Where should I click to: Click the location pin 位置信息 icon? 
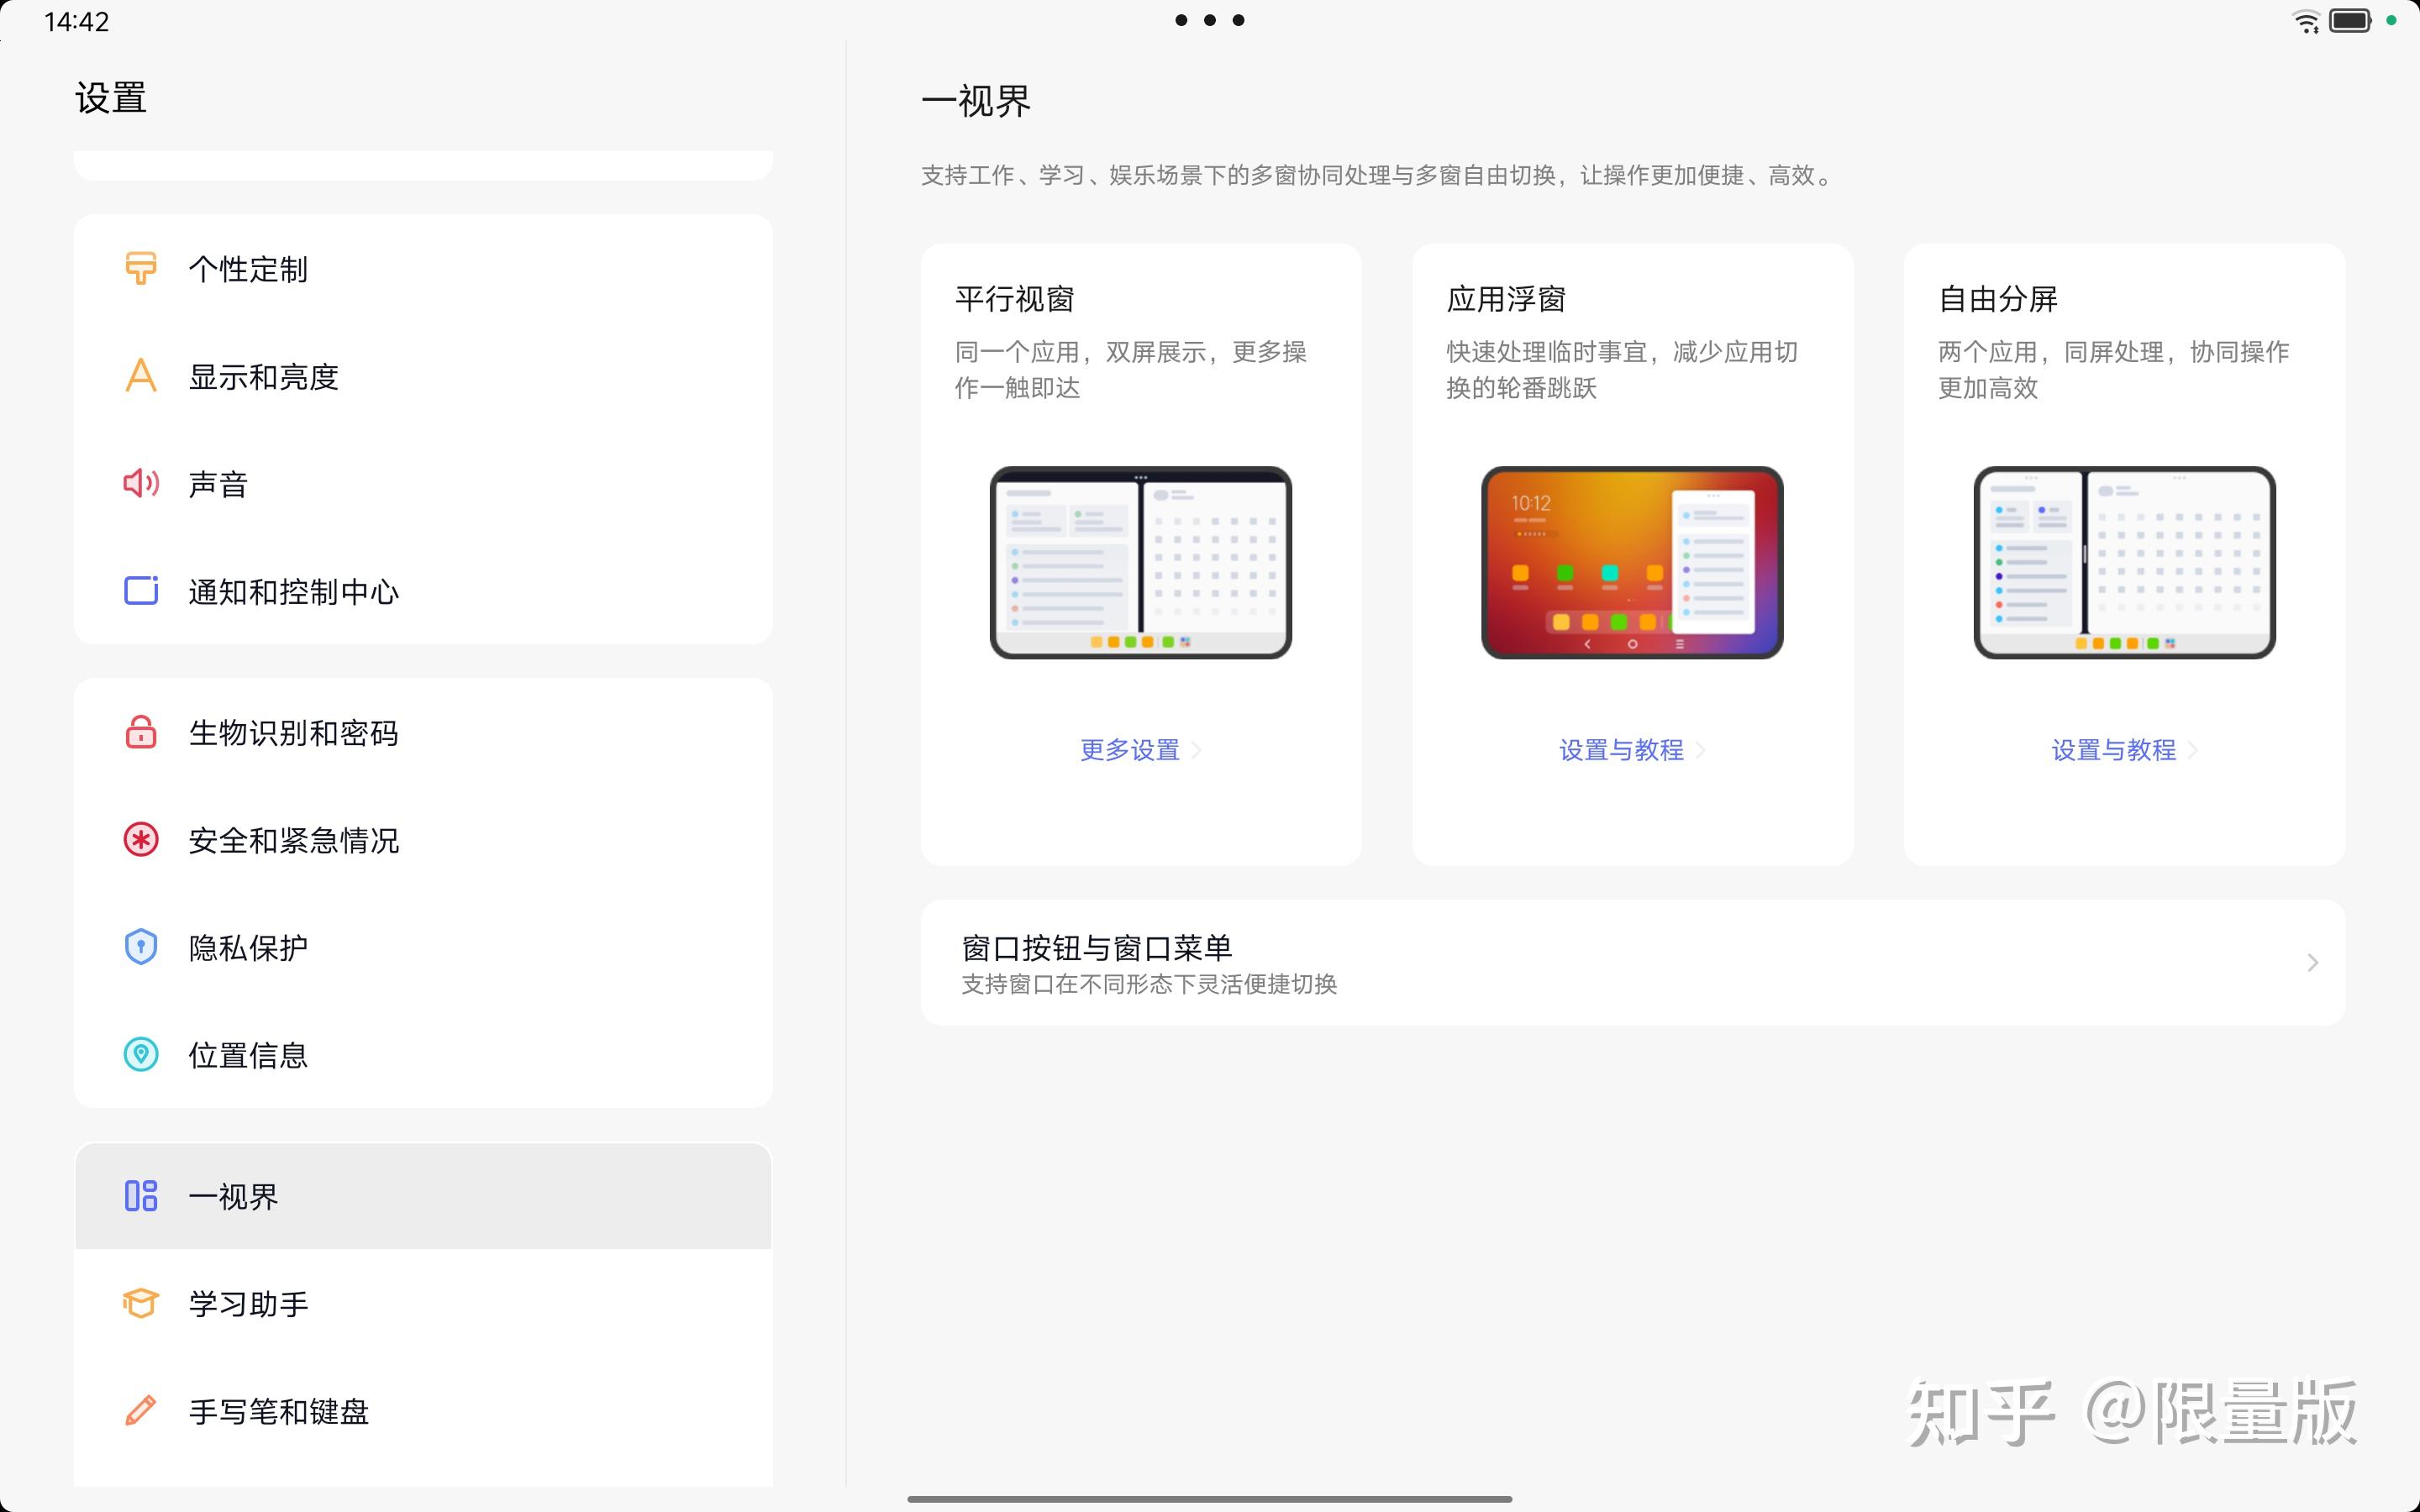tap(140, 1054)
